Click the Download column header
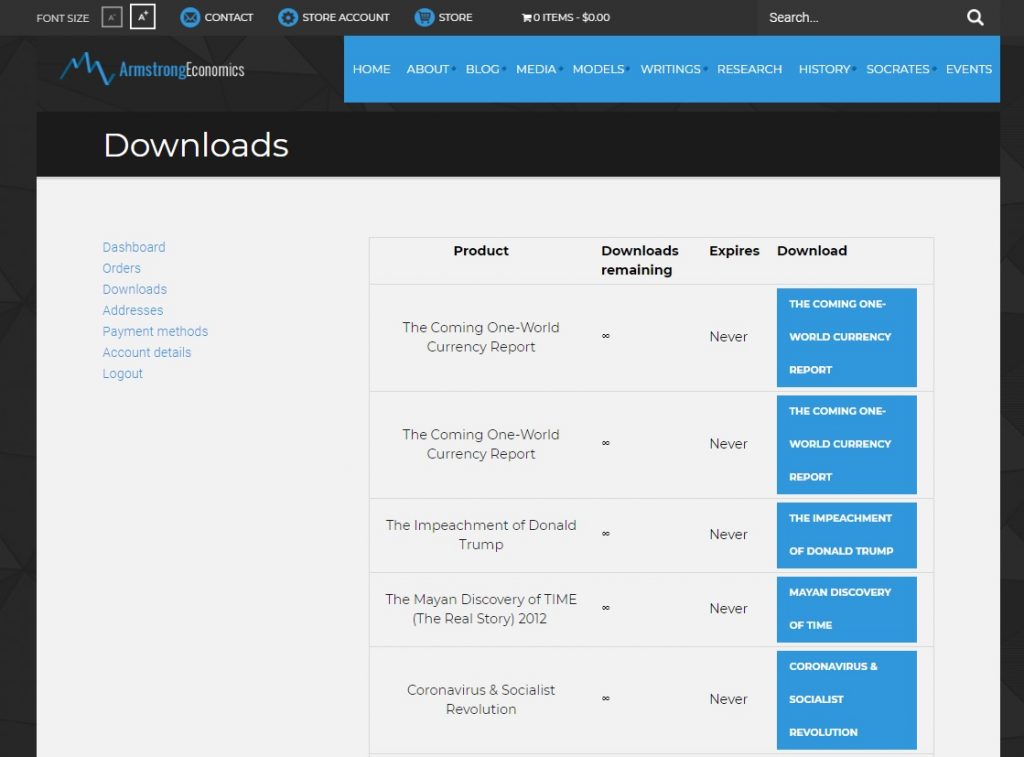The height and width of the screenshot is (757, 1024). tap(812, 251)
